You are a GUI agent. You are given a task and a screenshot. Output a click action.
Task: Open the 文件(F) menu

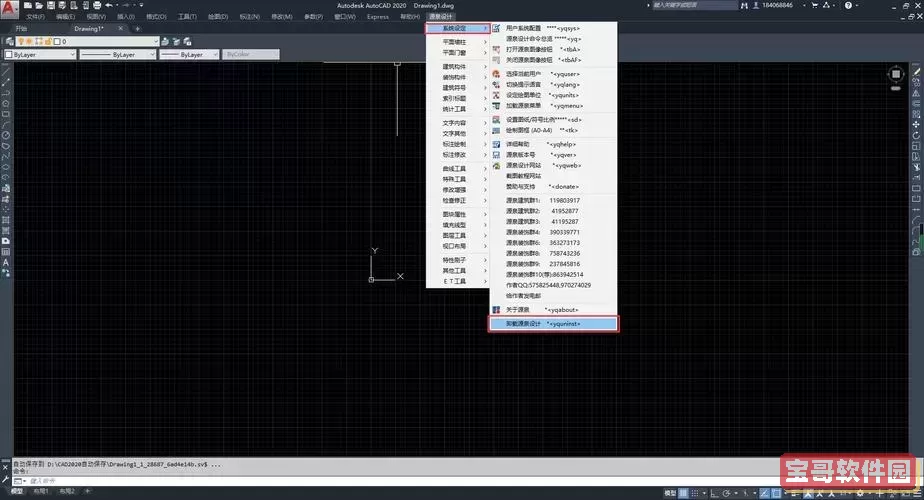[35, 17]
